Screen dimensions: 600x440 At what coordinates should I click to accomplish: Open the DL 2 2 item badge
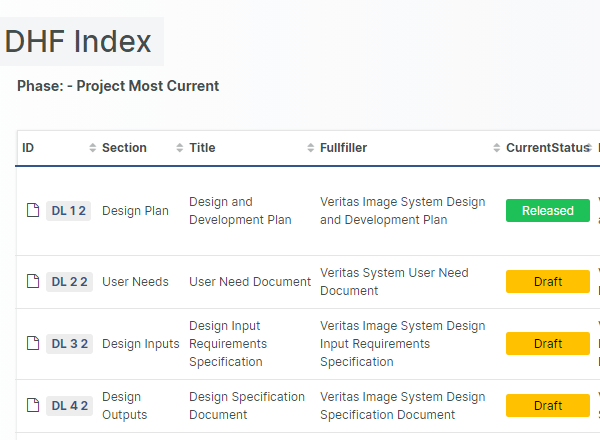69,282
